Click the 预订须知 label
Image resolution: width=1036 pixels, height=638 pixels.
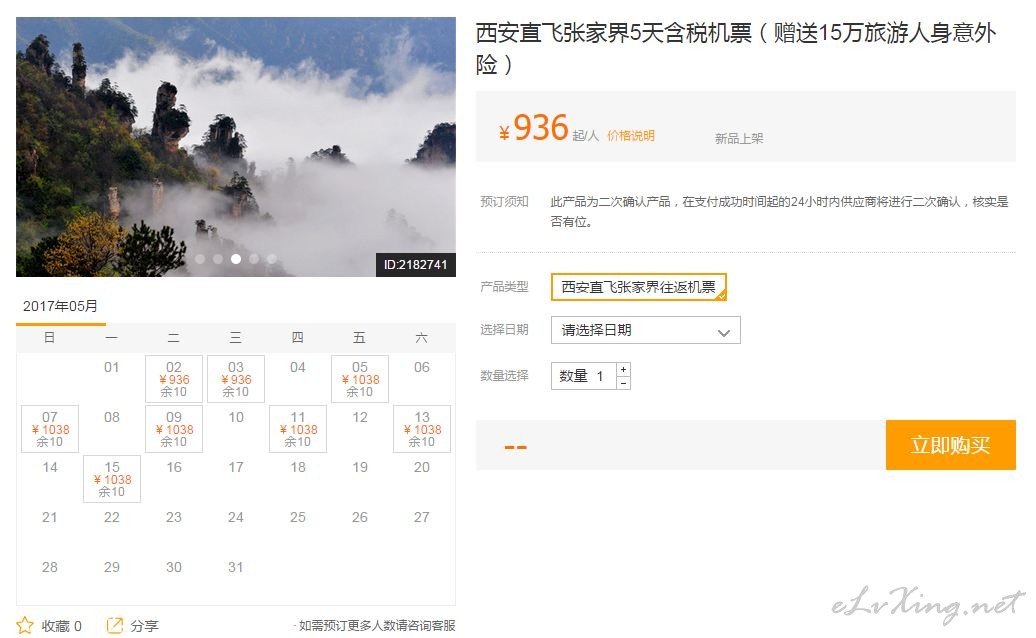pos(504,201)
